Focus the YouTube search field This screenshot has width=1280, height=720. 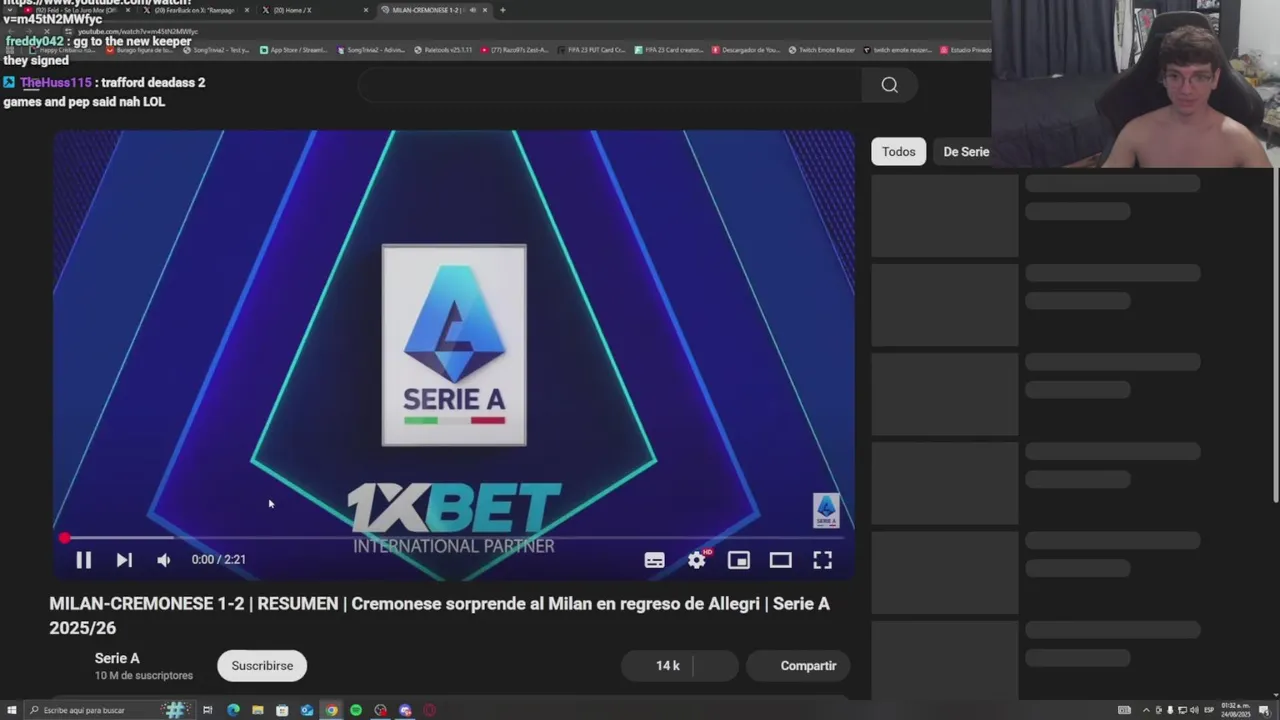pos(610,85)
